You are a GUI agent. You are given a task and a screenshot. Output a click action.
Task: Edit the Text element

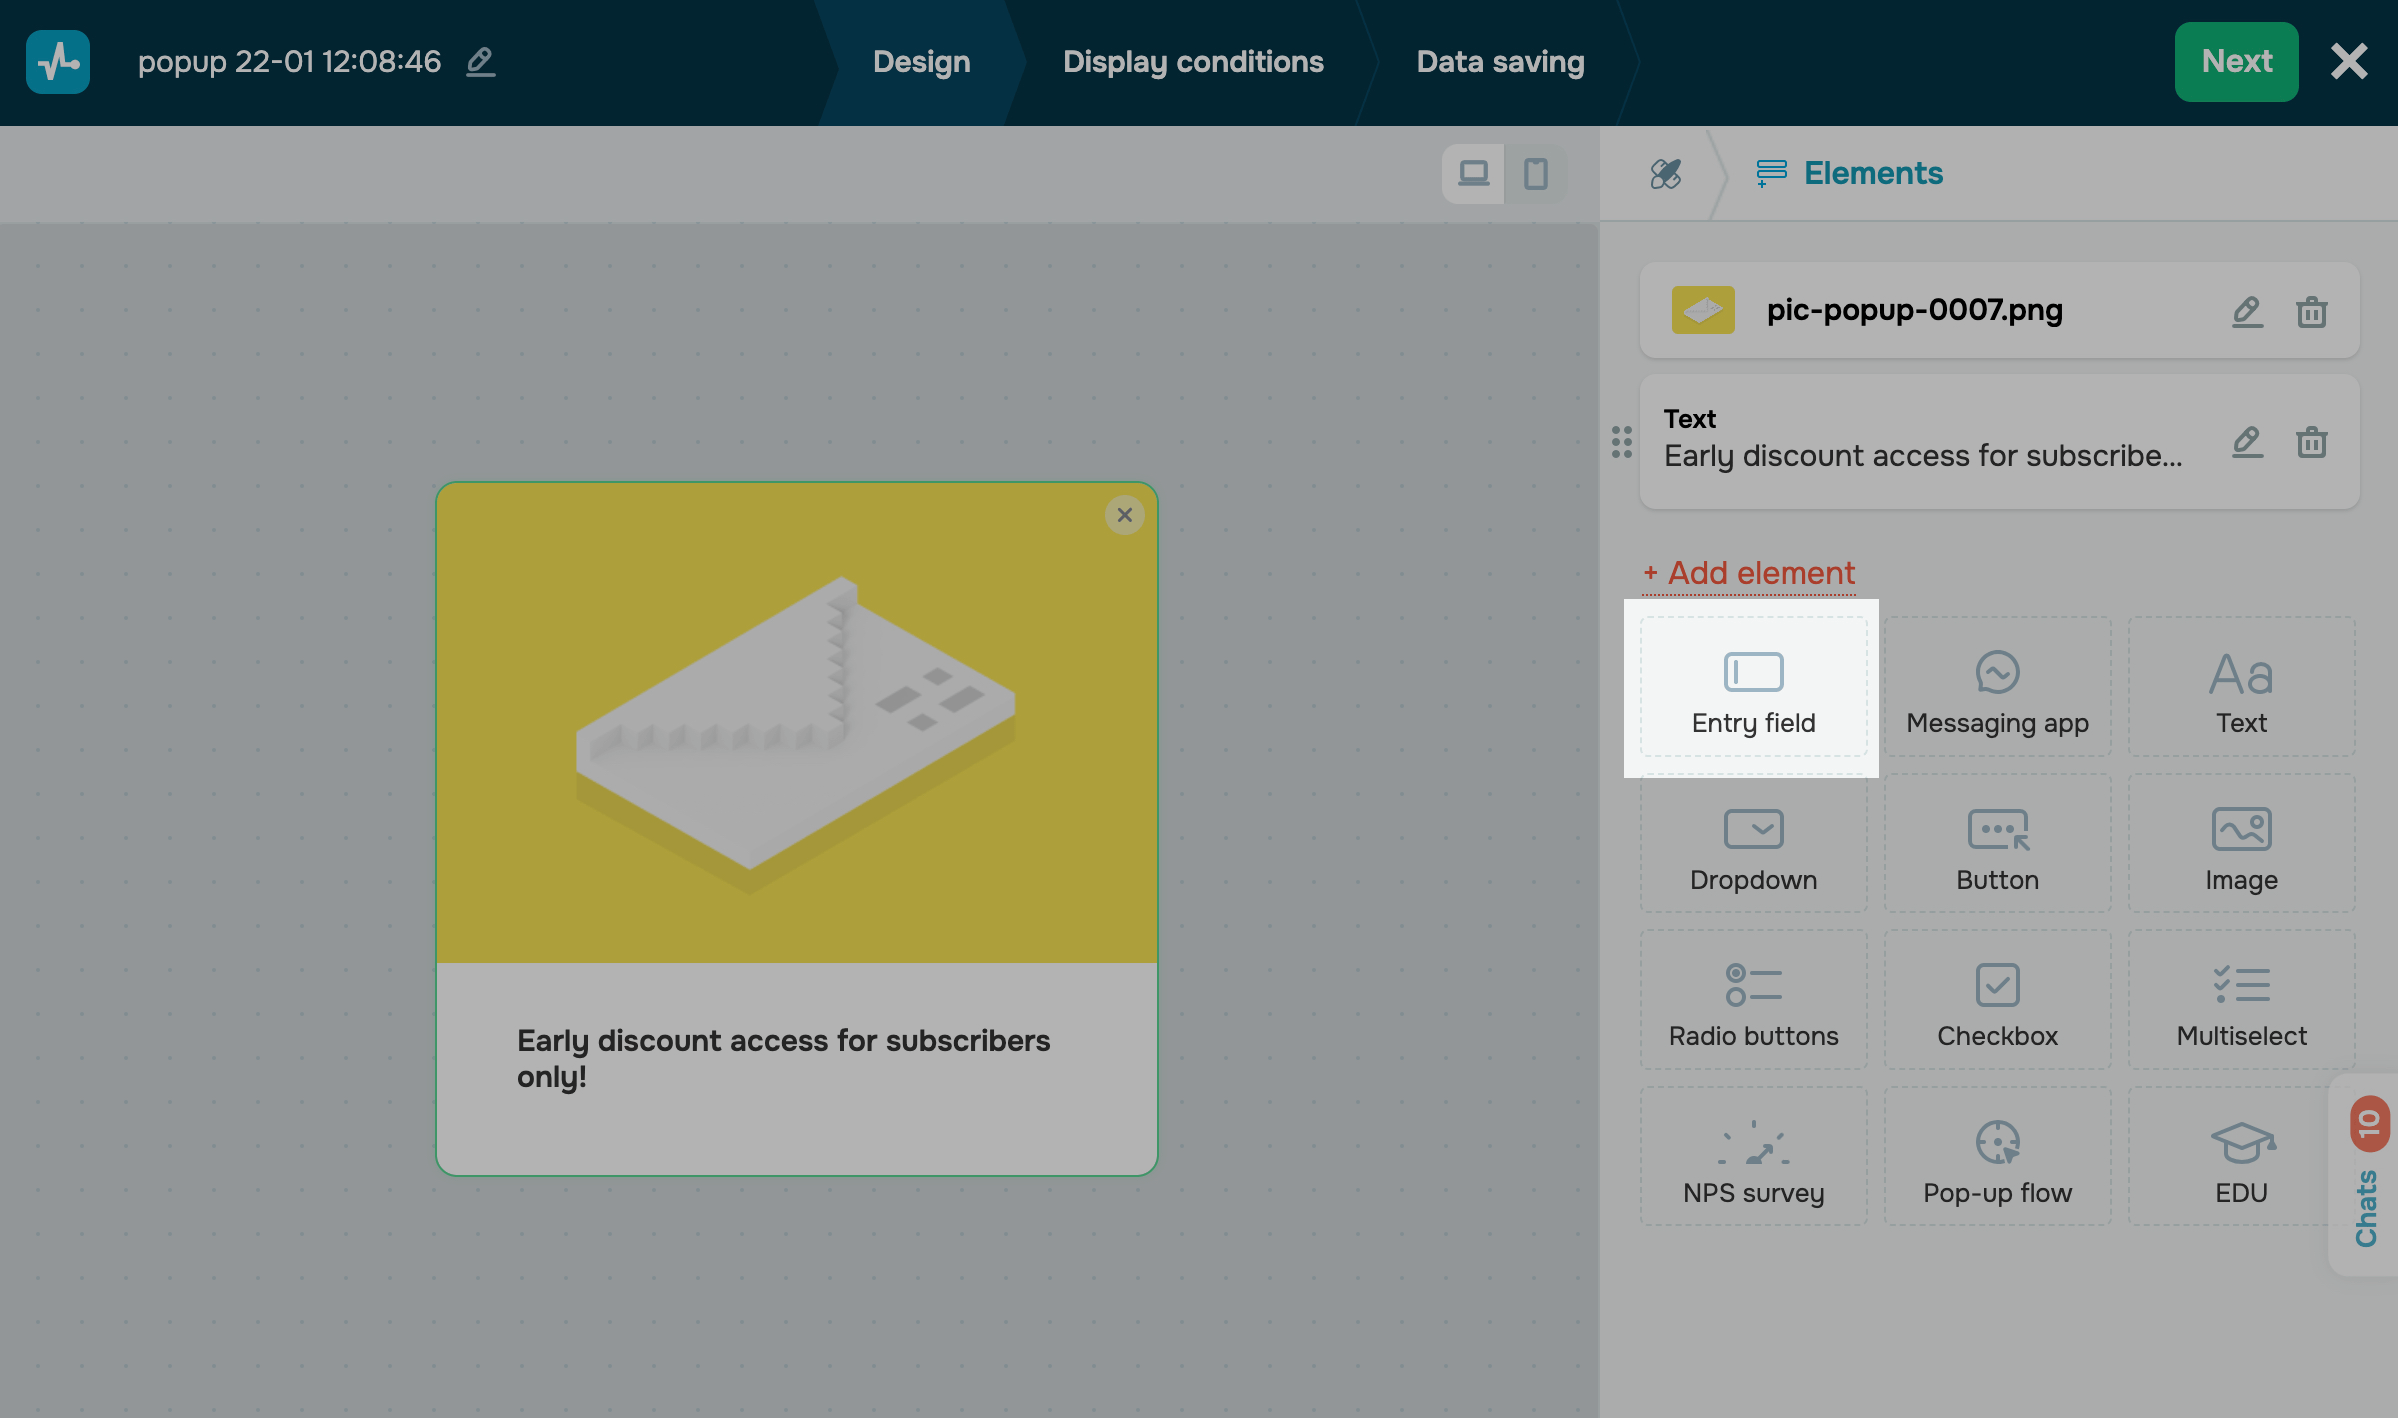click(2247, 442)
